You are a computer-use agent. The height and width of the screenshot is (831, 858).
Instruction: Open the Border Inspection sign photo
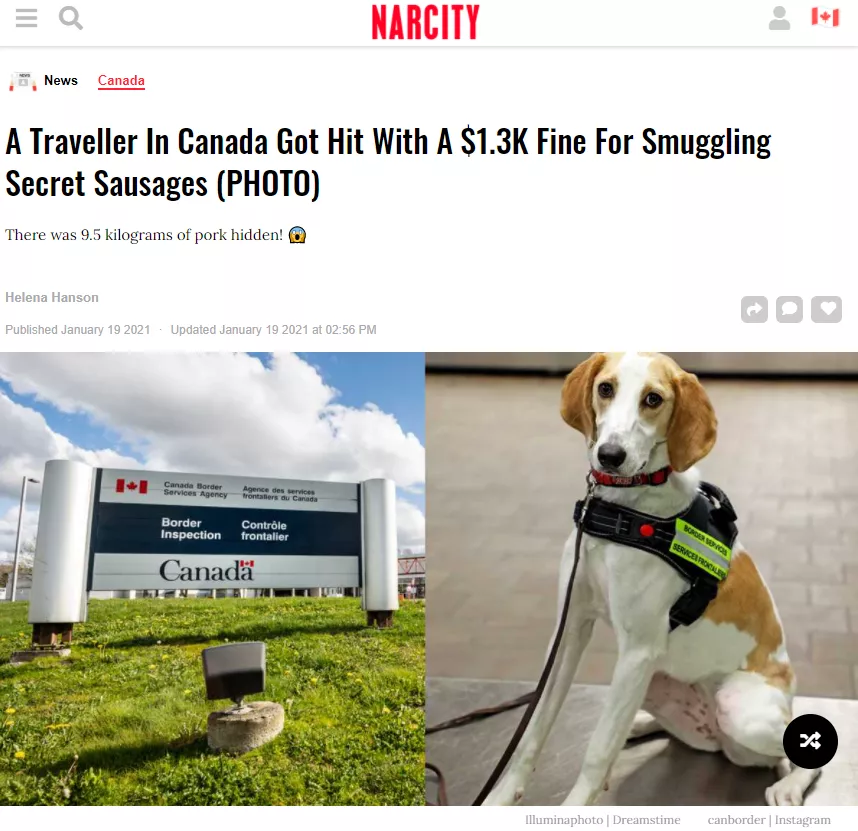[212, 578]
